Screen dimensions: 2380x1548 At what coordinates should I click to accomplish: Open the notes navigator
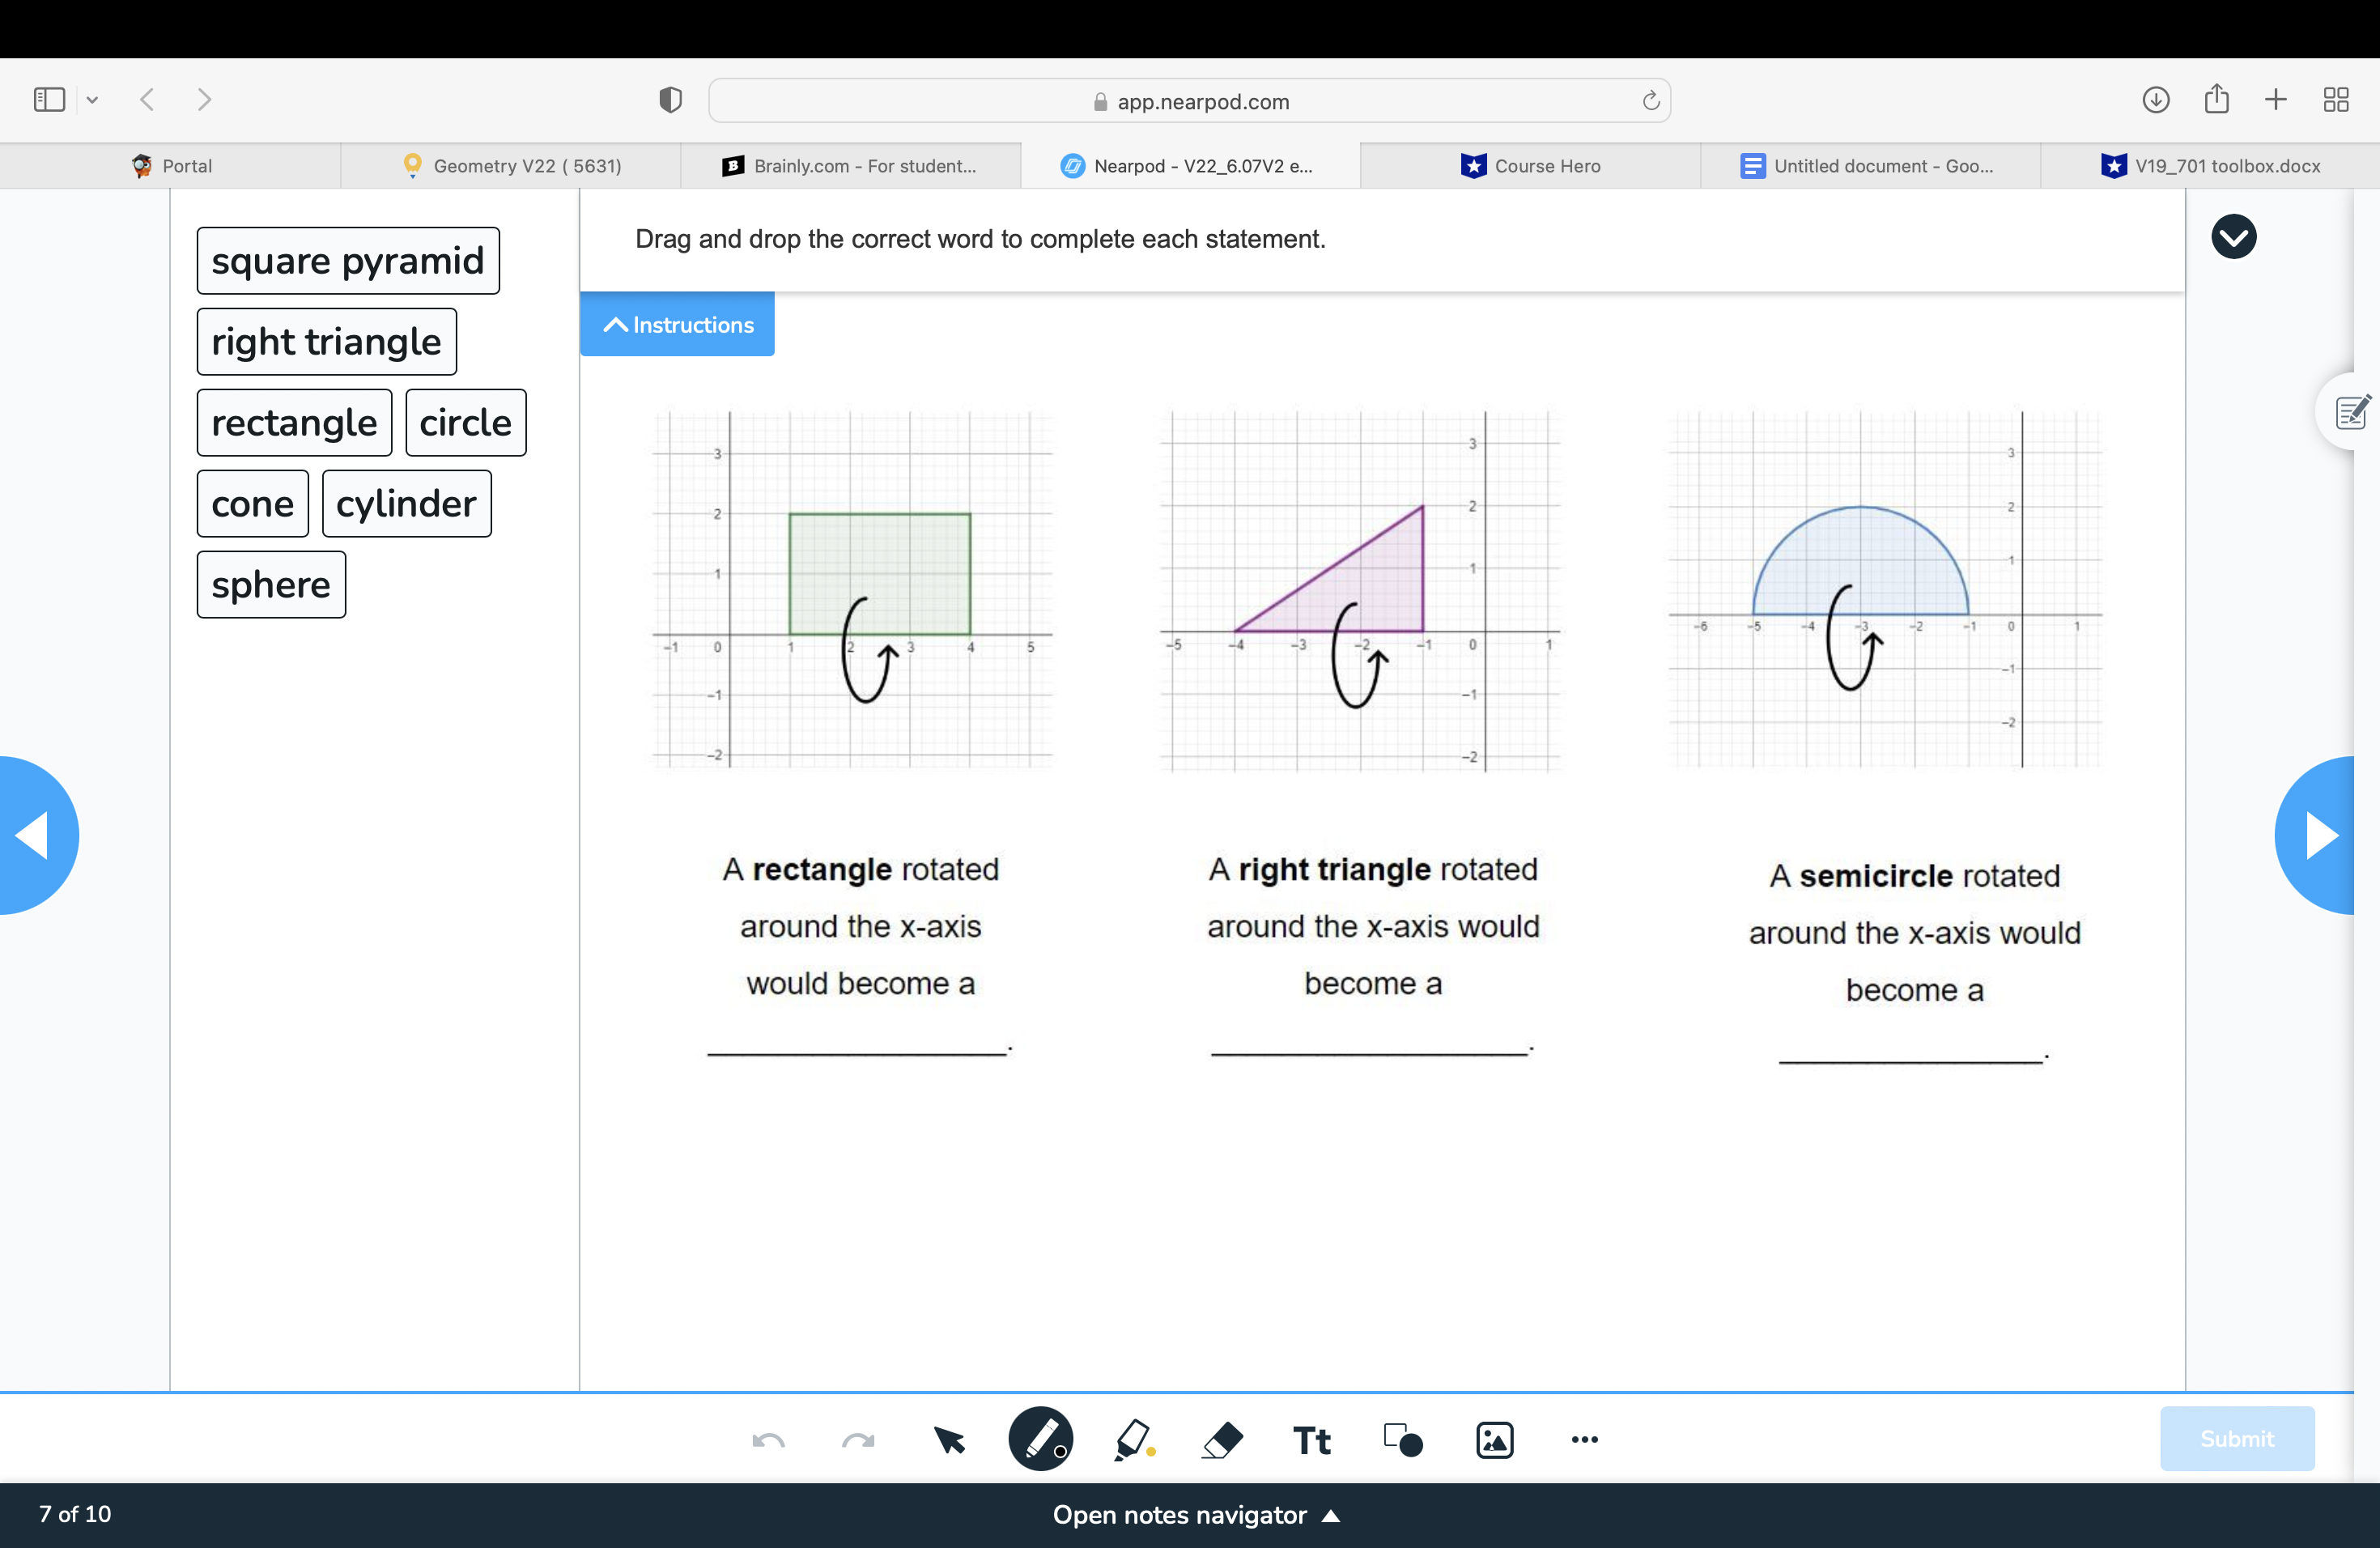pos(1198,1514)
